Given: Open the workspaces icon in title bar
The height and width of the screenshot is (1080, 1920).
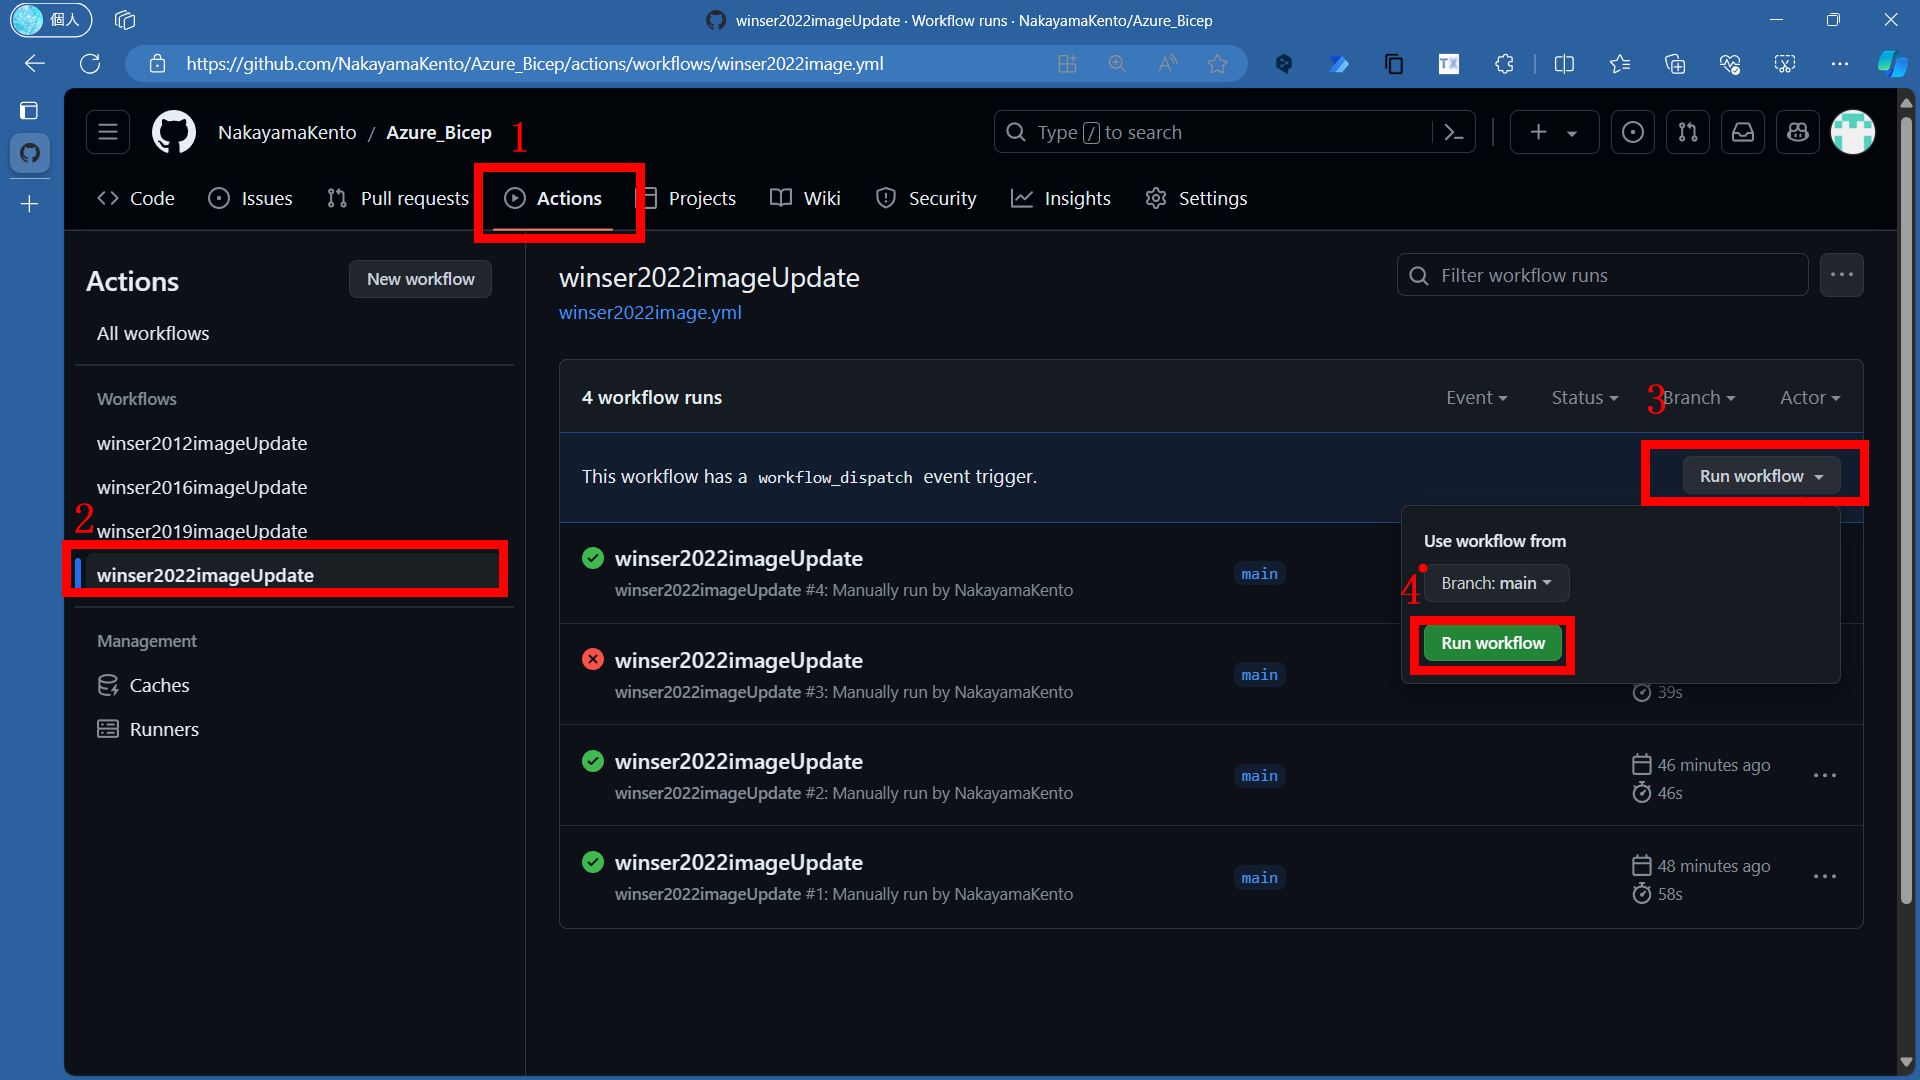Looking at the screenshot, I should pyautogui.click(x=125, y=20).
